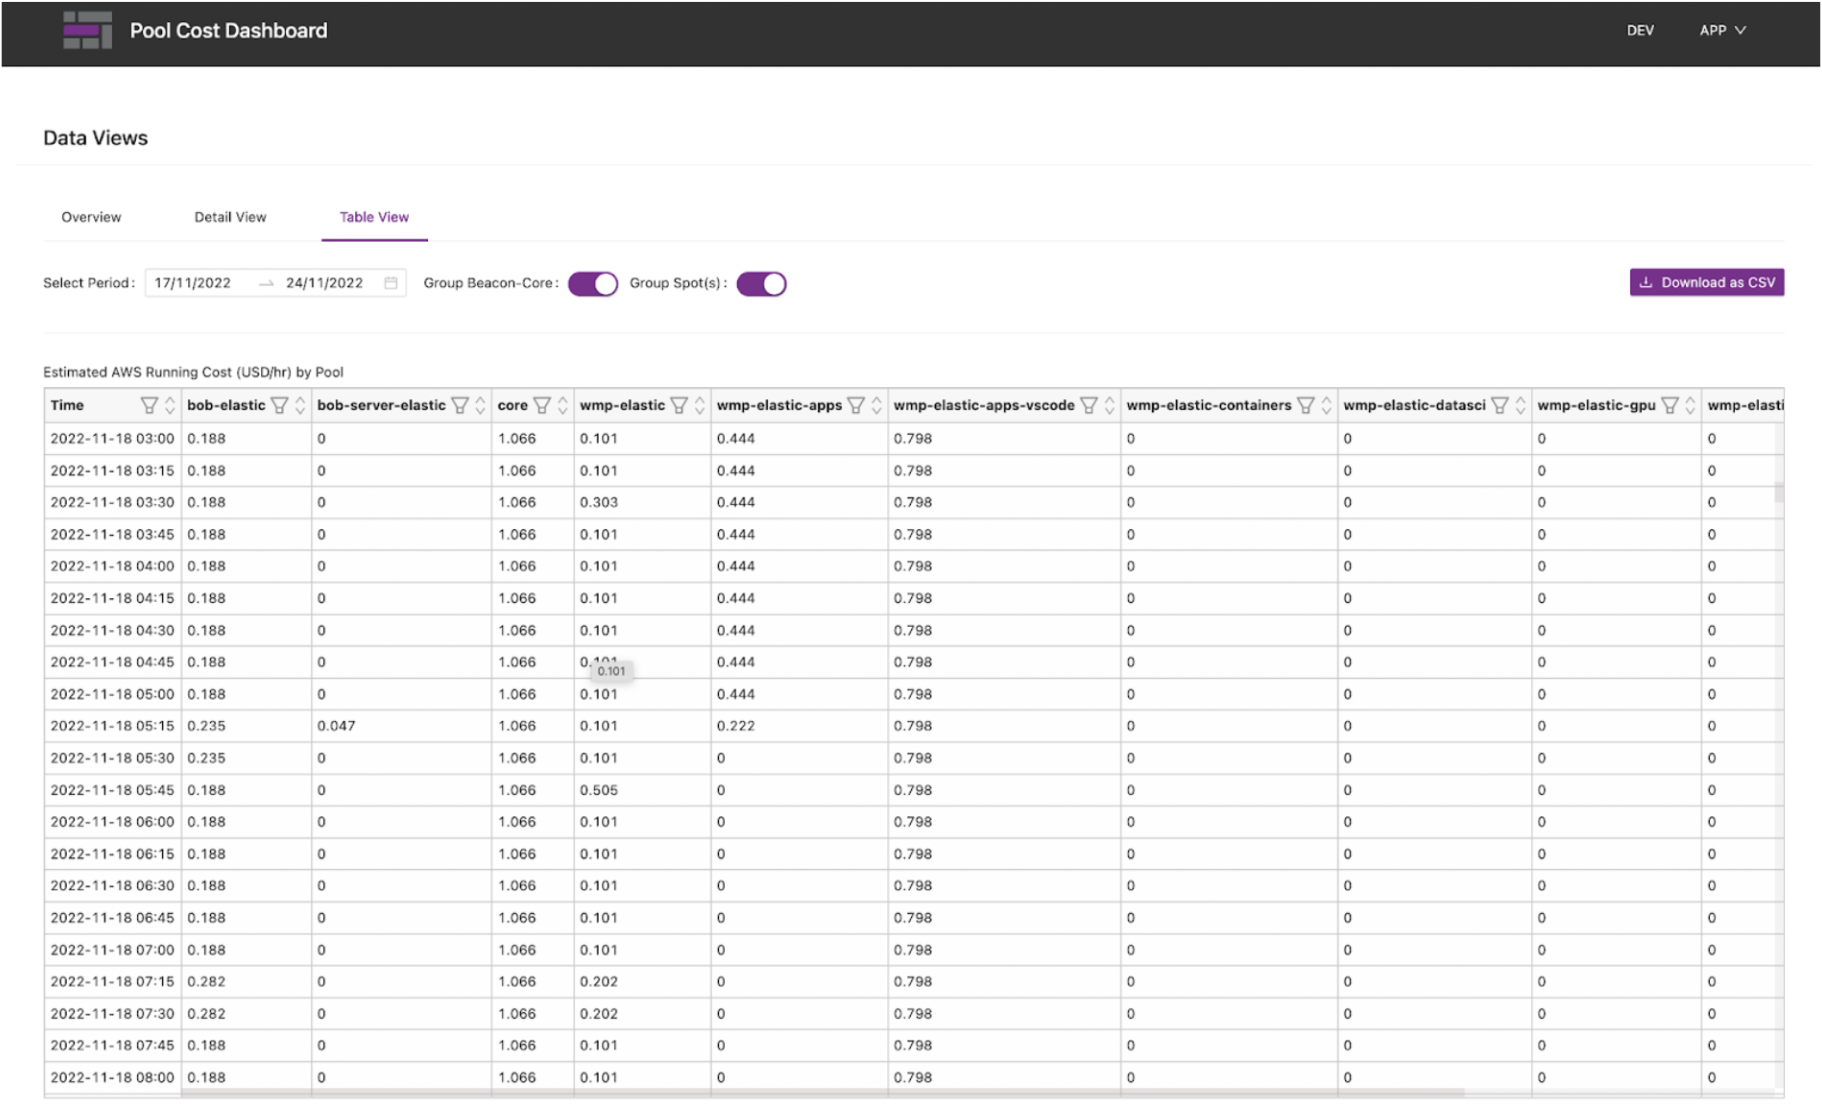Click the table's vertical scrollbar thumb

[1779, 493]
